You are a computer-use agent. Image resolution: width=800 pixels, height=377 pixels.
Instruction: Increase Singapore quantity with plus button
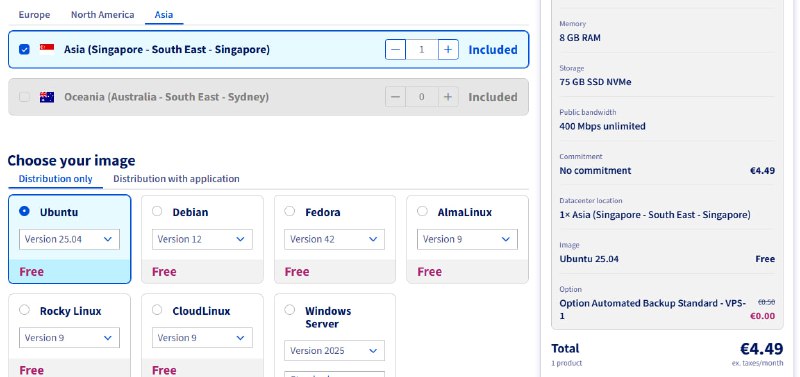448,49
